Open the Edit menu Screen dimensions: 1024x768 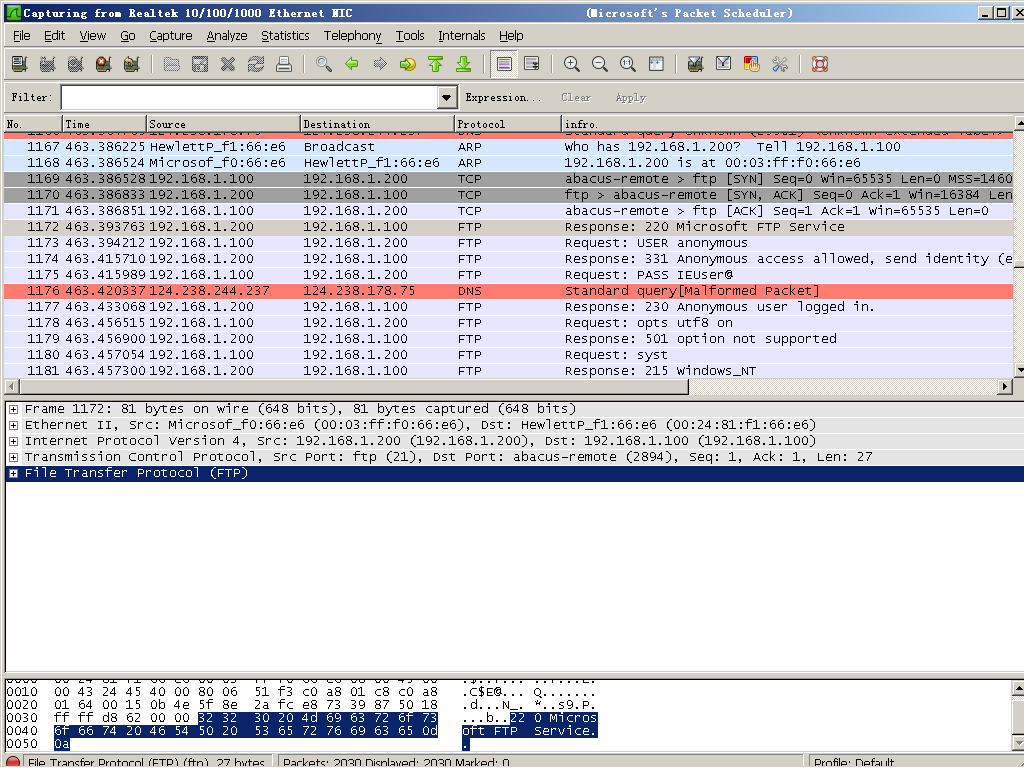click(x=54, y=36)
